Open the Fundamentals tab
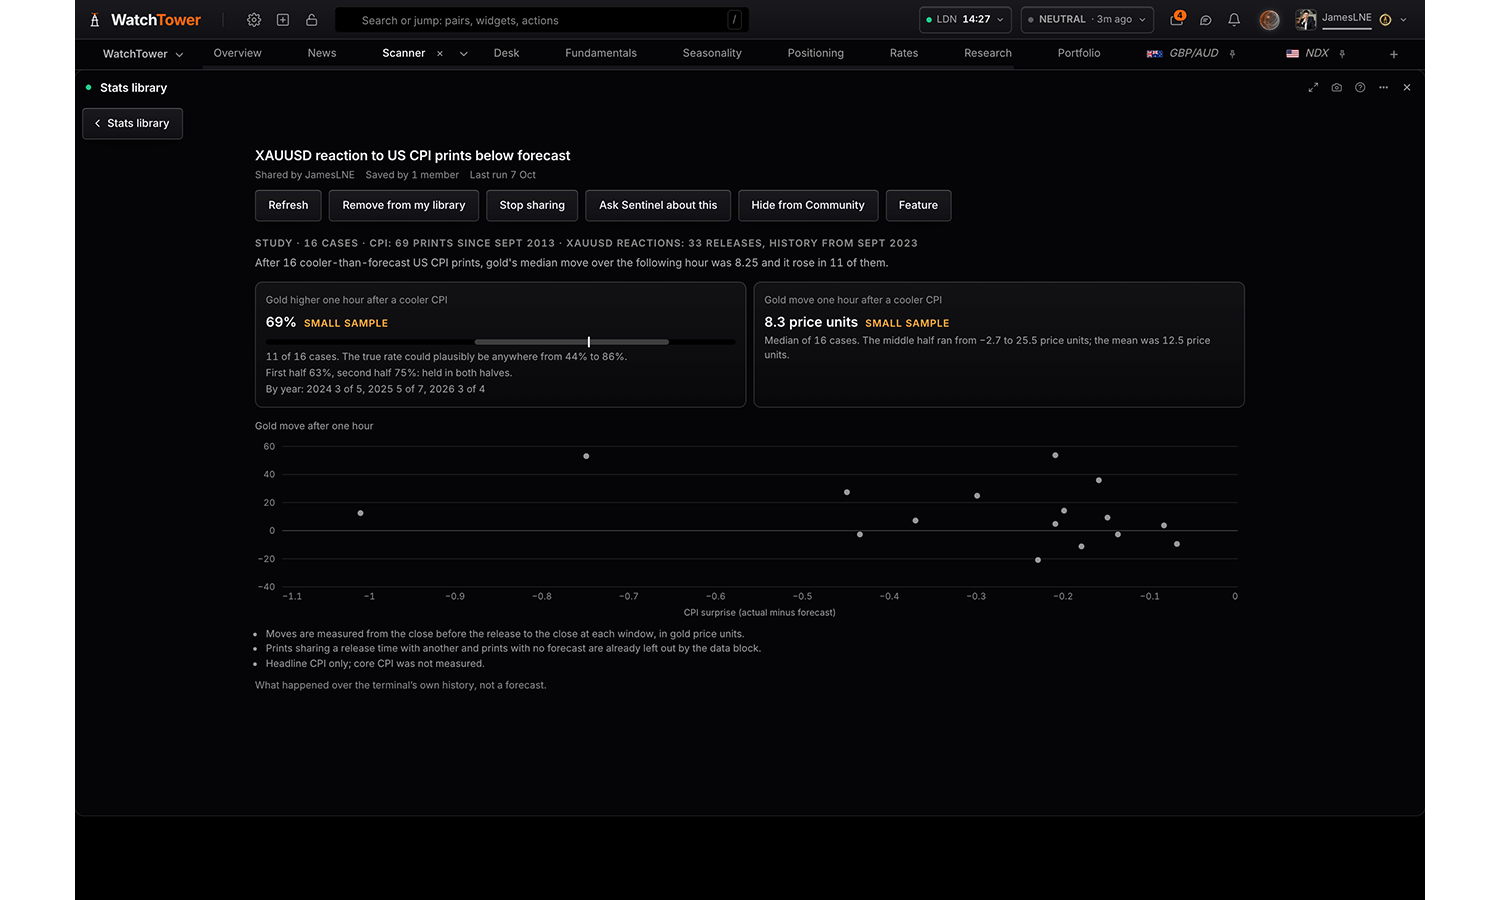This screenshot has height=900, width=1500. pos(601,53)
